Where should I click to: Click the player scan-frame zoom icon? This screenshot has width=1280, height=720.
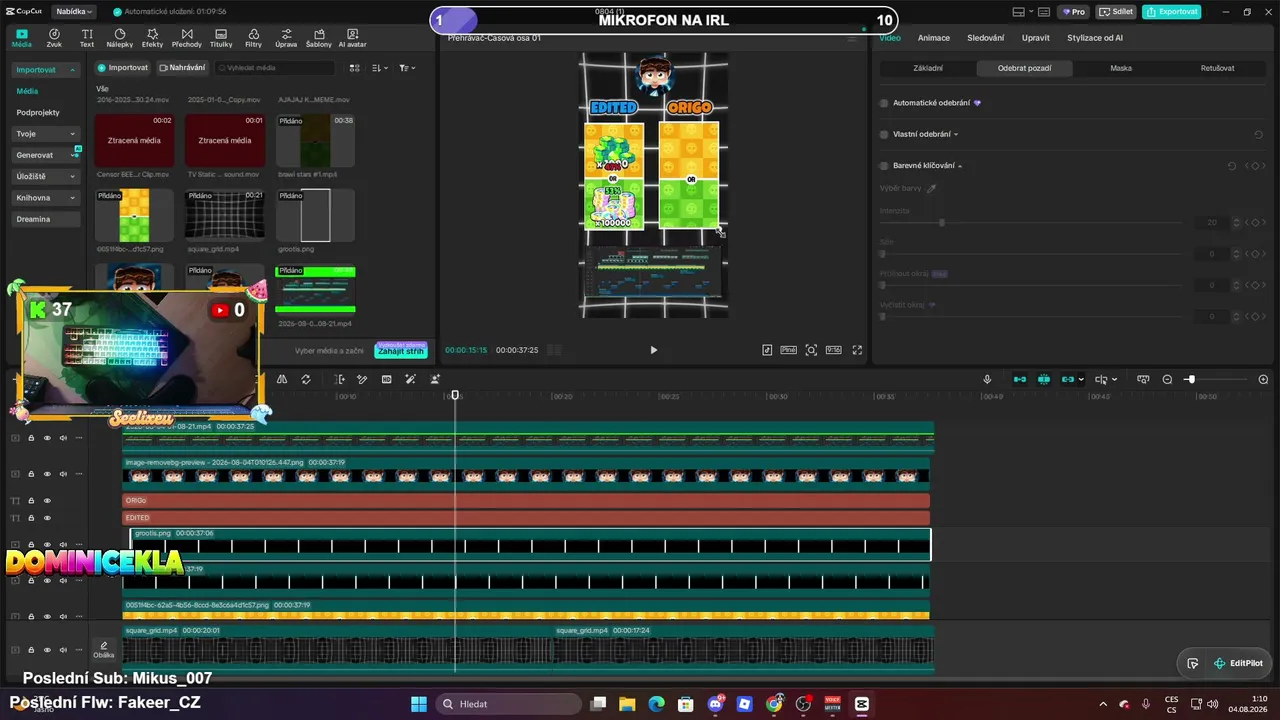811,350
